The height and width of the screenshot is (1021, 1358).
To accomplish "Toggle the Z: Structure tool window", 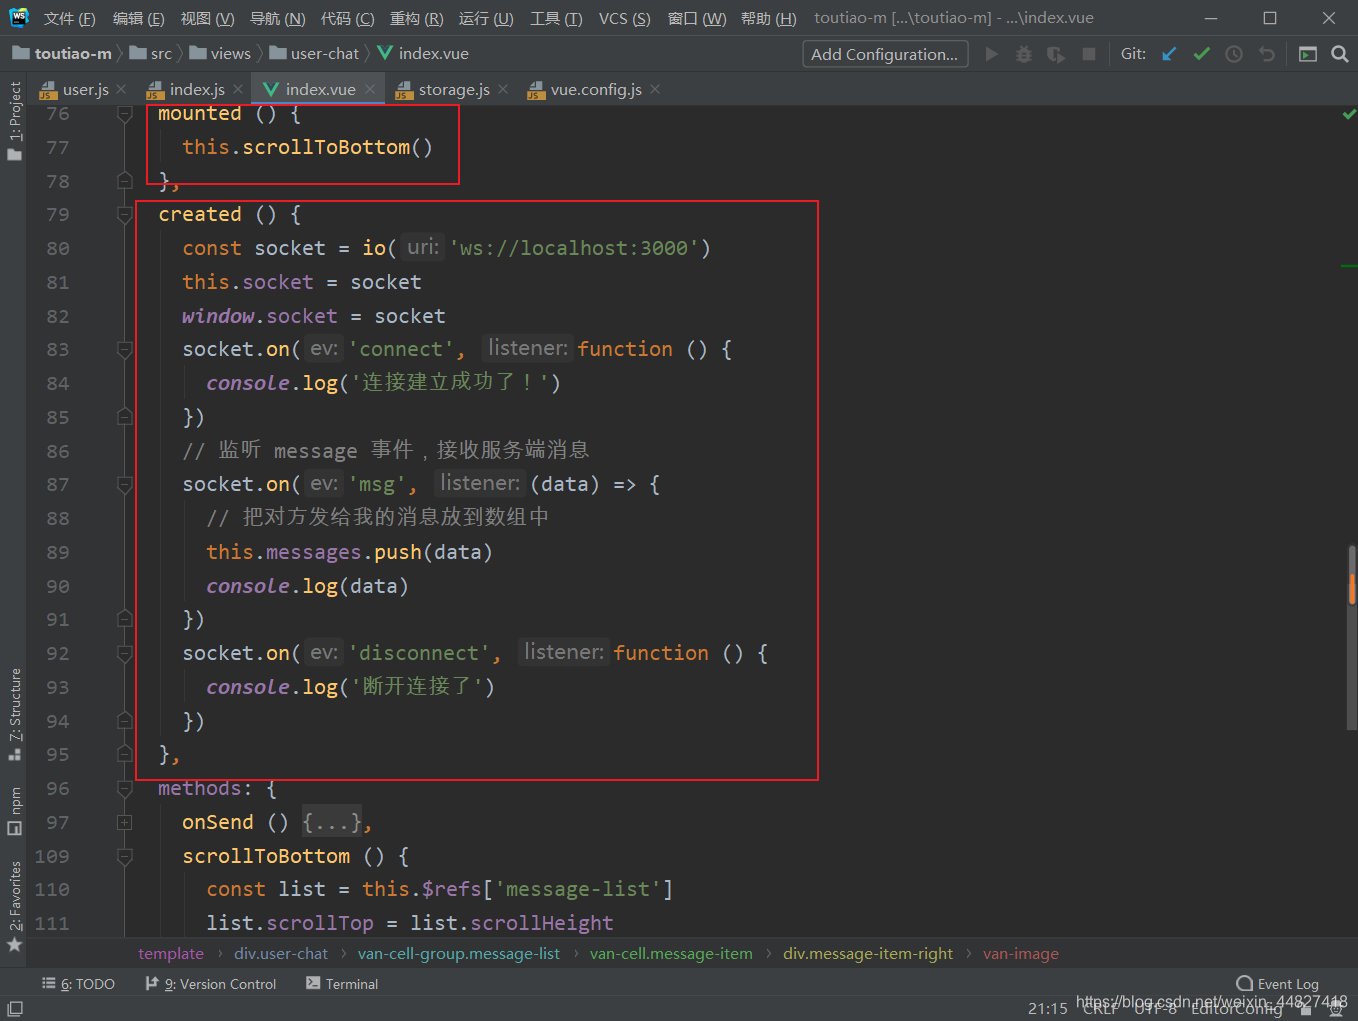I will (14, 714).
